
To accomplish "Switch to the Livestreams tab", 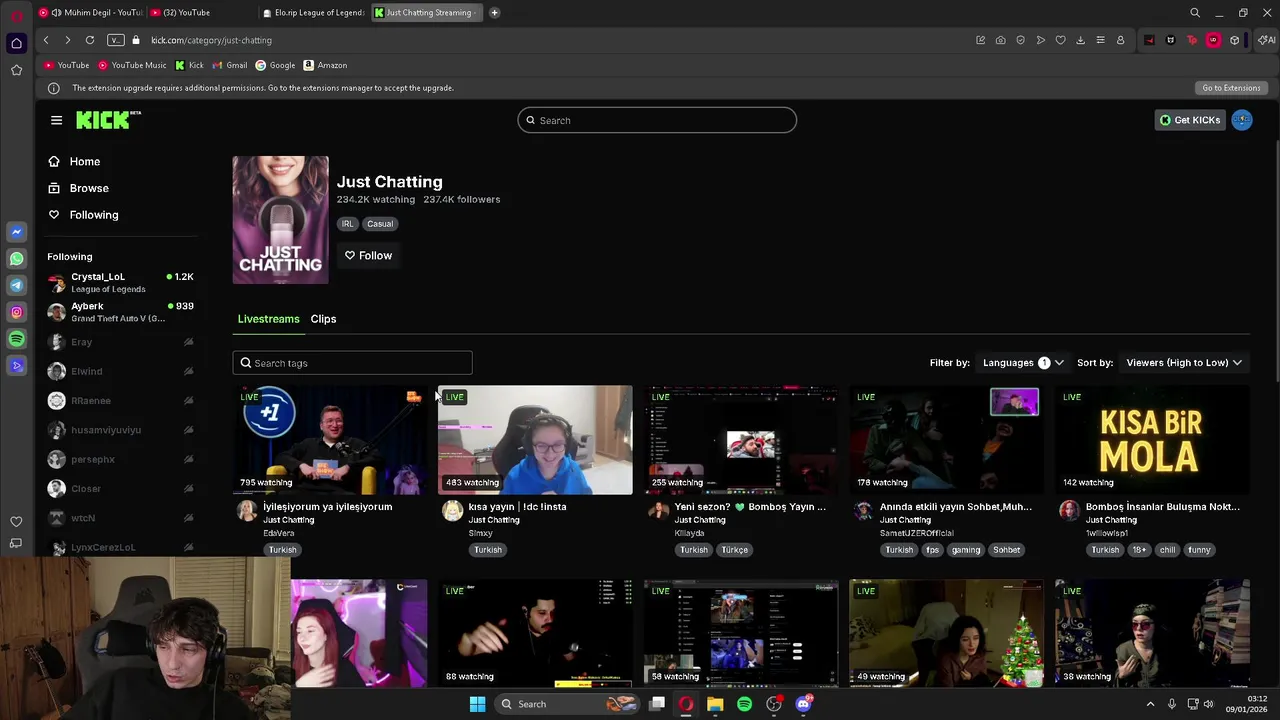I will (x=268, y=319).
